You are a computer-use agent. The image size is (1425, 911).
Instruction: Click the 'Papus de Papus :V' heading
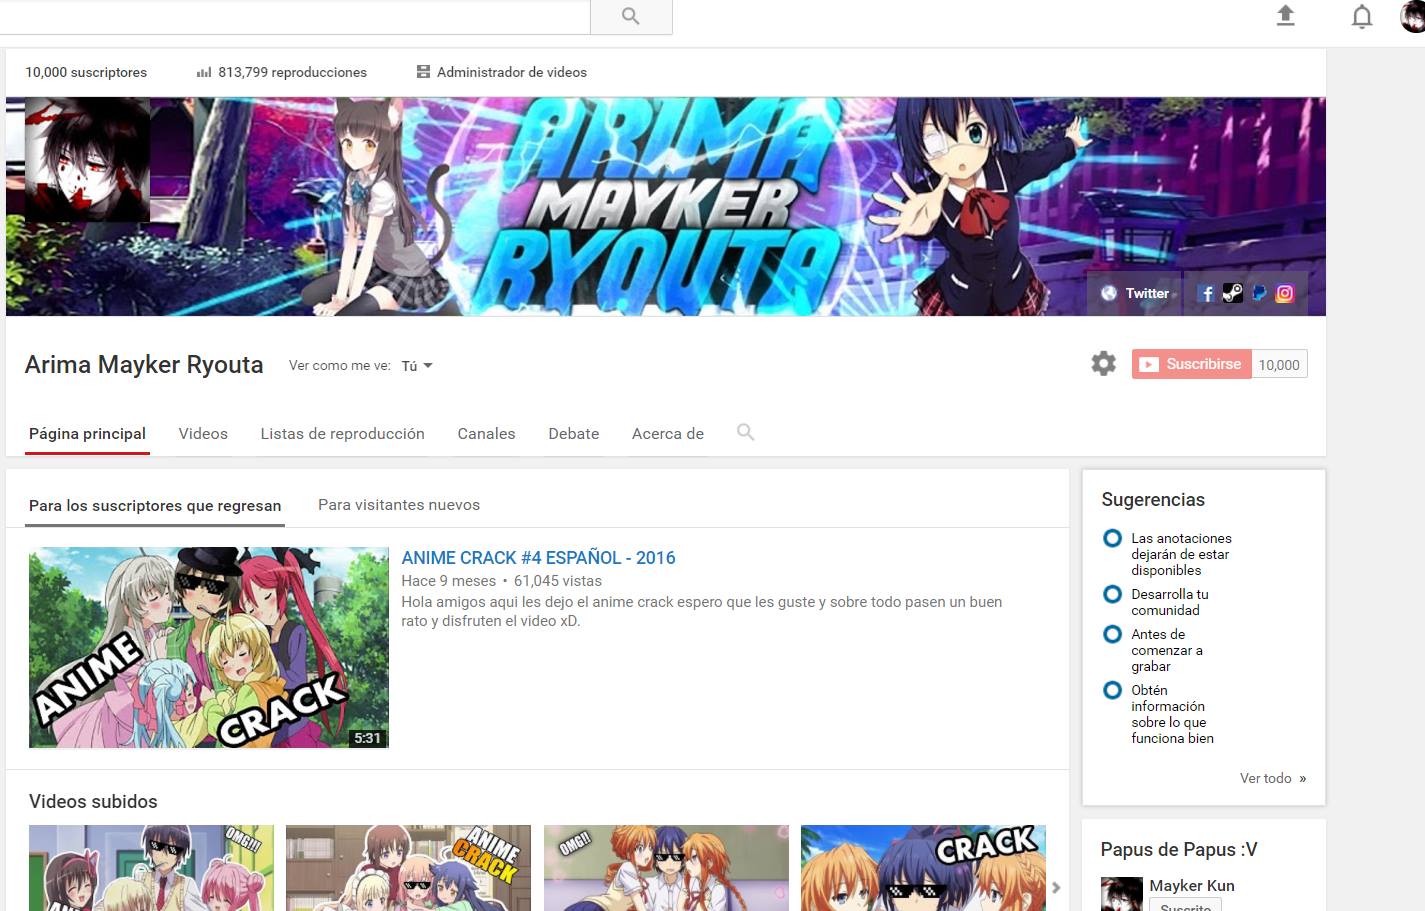click(1179, 850)
